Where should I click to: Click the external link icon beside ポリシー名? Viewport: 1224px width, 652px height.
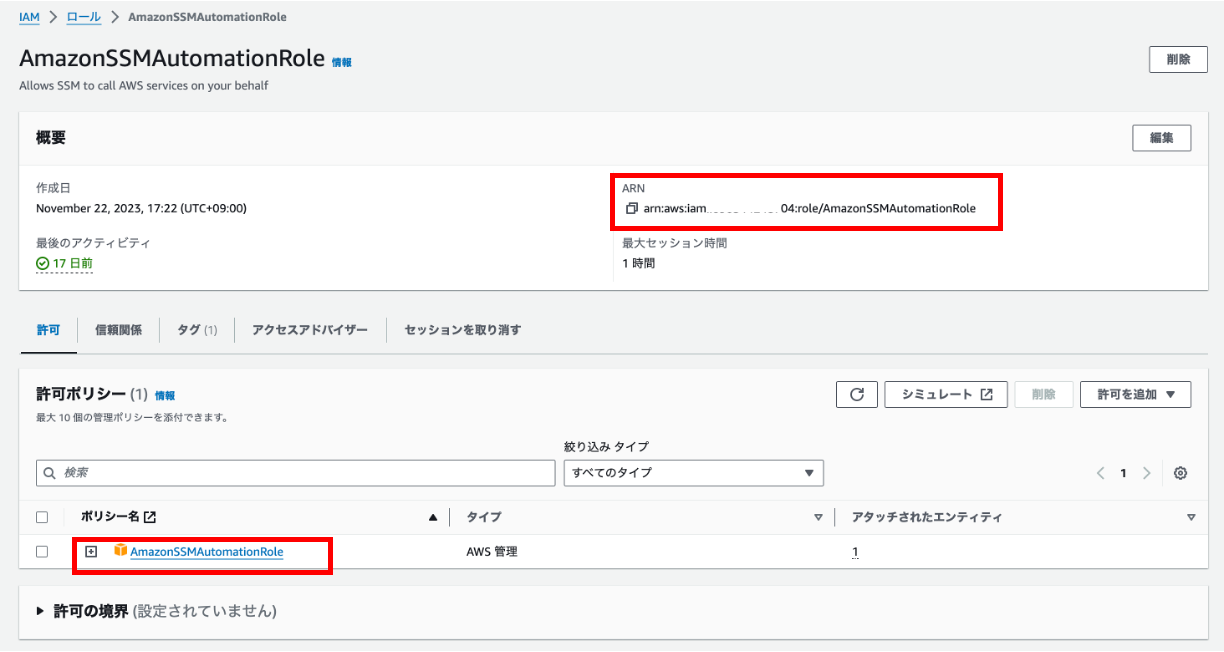pyautogui.click(x=150, y=517)
